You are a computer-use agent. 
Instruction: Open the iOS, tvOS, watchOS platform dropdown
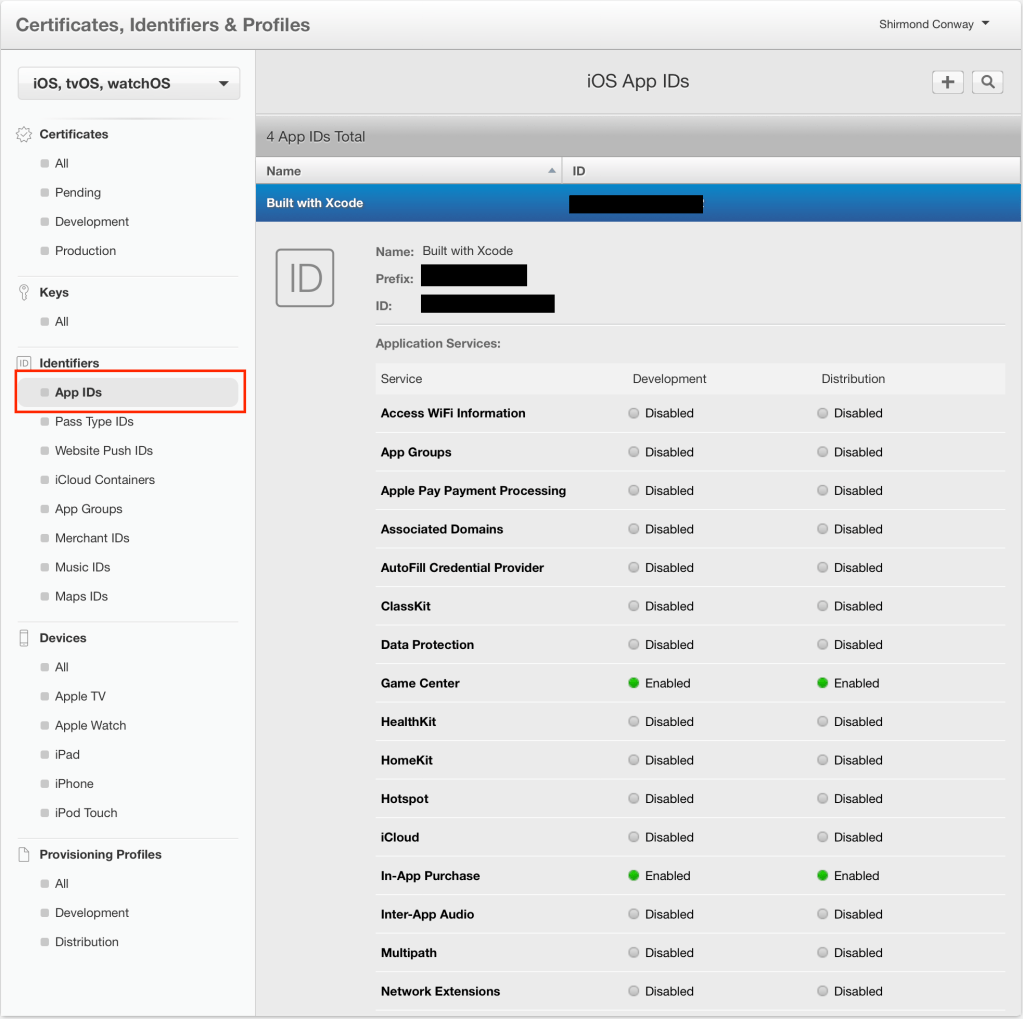coord(129,84)
